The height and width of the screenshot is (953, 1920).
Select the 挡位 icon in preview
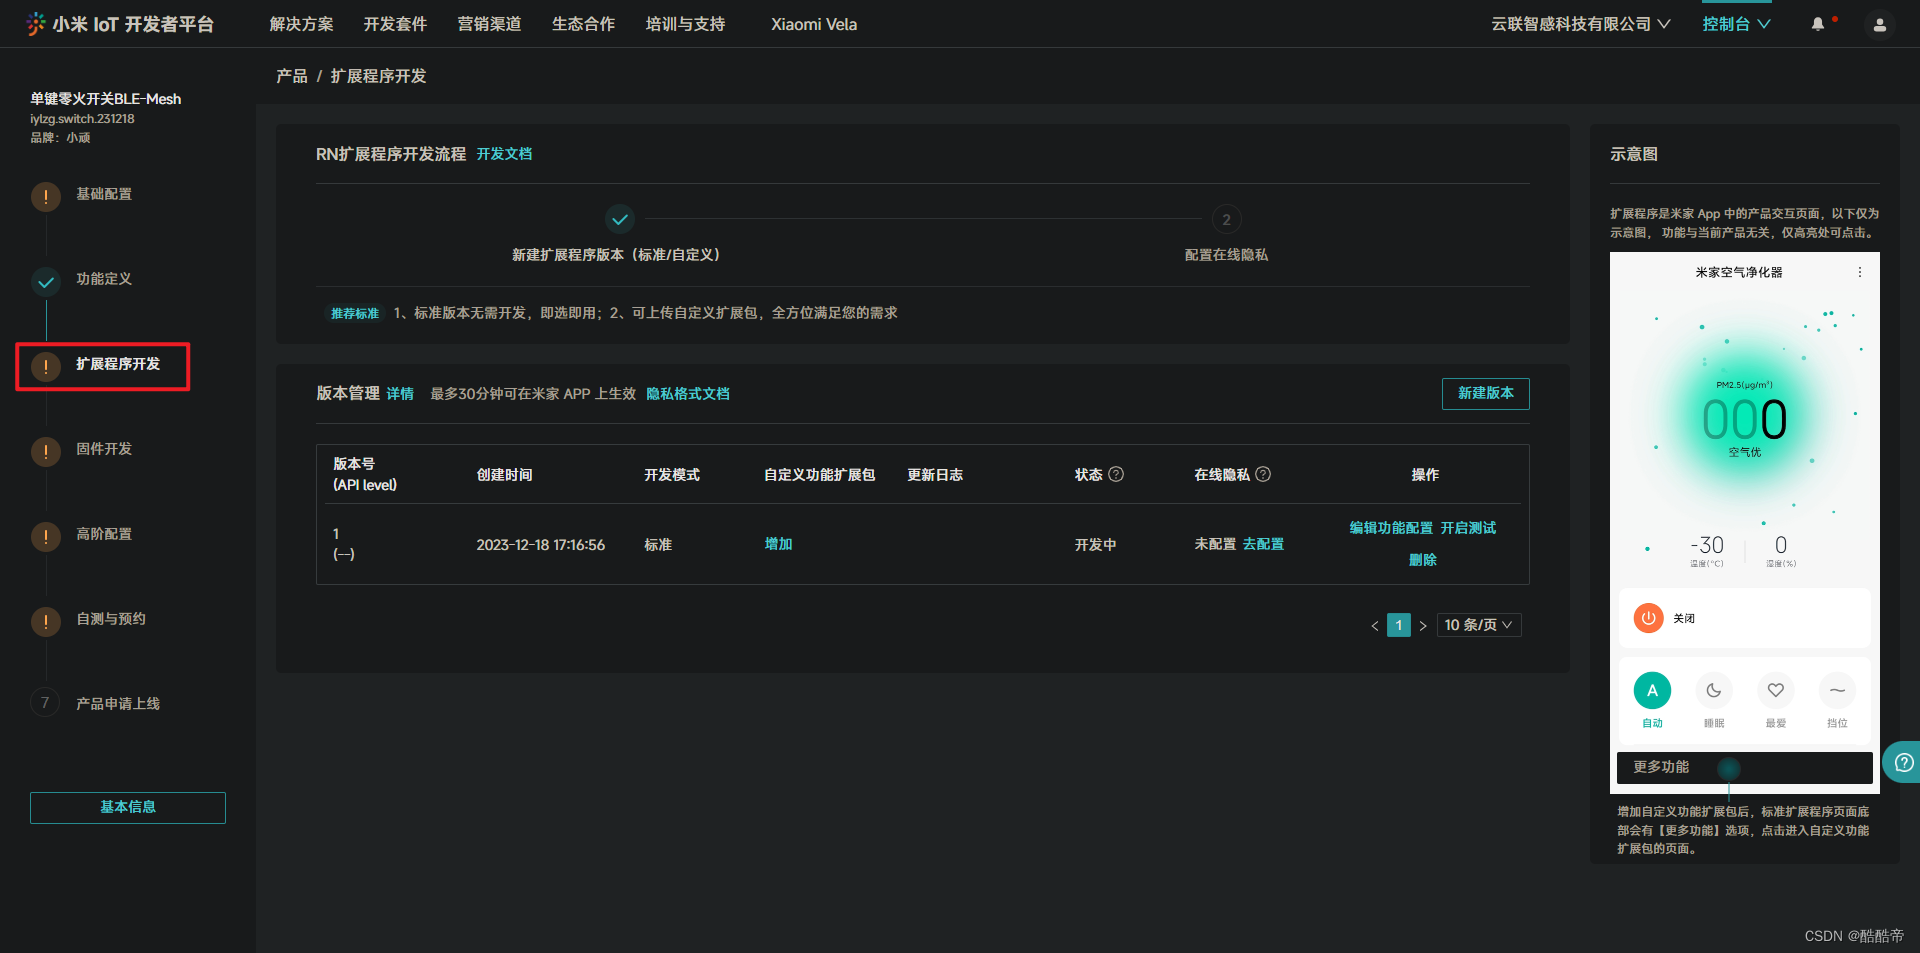1837,690
